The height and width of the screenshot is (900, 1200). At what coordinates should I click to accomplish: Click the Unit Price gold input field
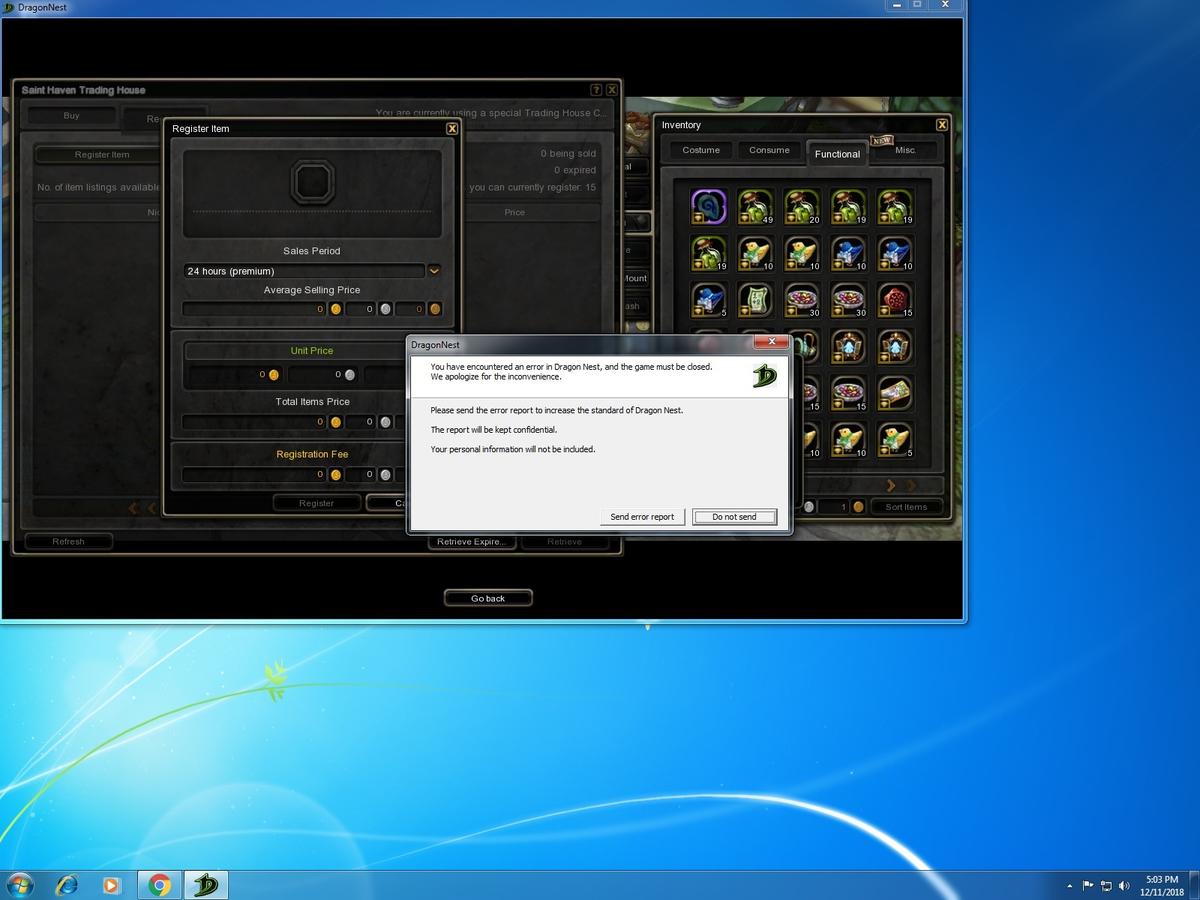pos(234,375)
